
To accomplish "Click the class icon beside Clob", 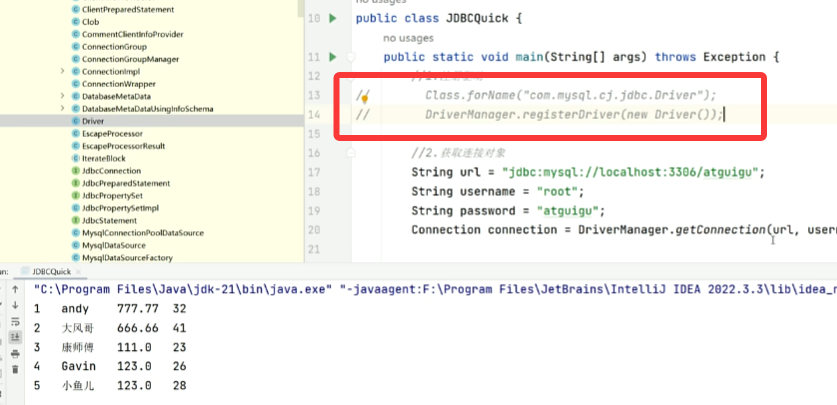I will 76,22.
